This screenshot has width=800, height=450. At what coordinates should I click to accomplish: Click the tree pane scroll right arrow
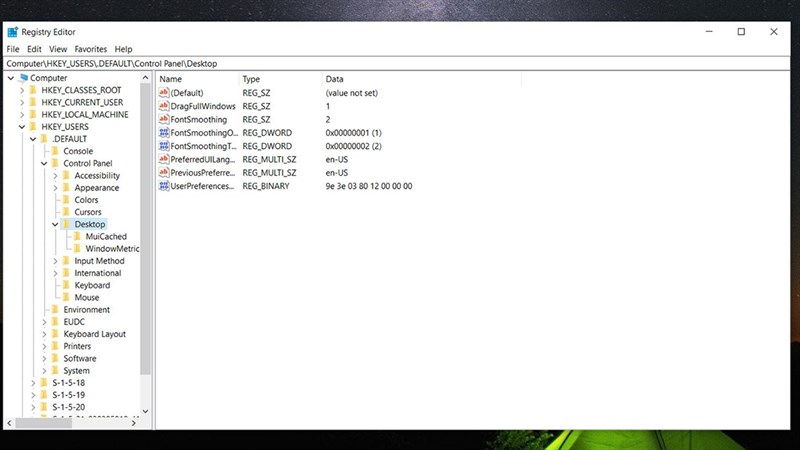click(134, 422)
